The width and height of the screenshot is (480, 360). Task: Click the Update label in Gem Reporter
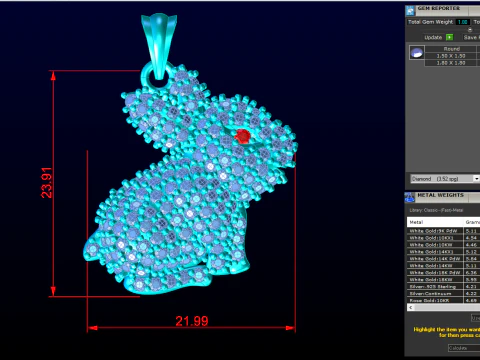pyautogui.click(x=433, y=37)
